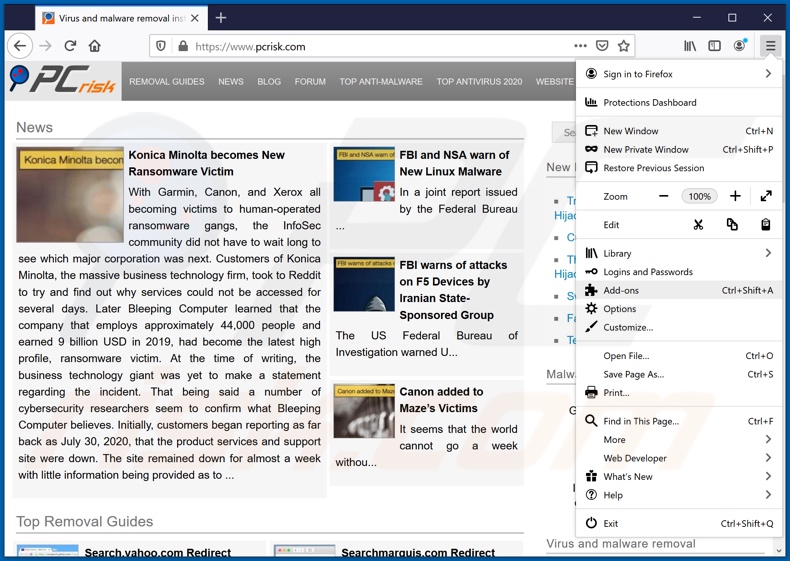Reload the current page

[70, 46]
